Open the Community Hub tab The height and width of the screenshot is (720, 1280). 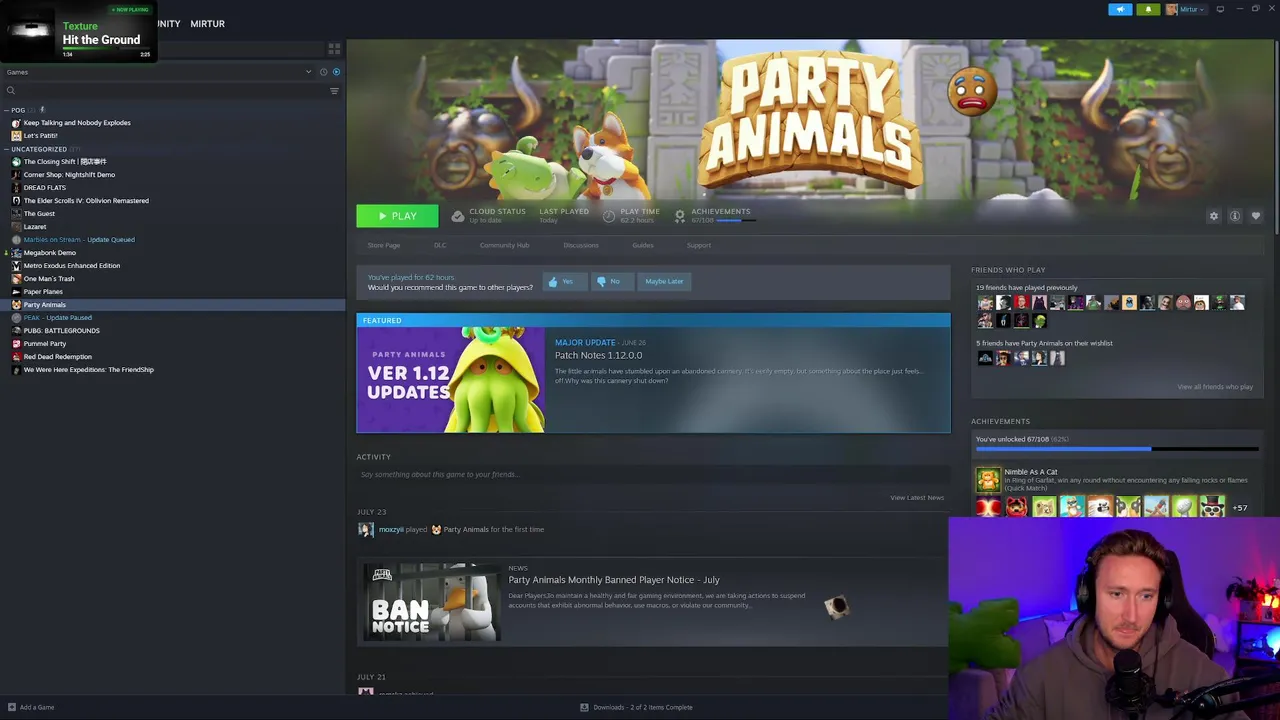[504, 245]
